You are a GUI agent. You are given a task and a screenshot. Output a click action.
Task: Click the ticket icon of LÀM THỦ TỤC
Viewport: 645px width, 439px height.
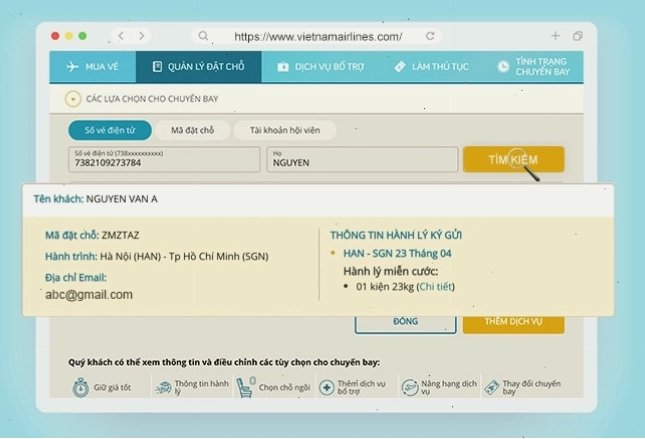click(400, 67)
